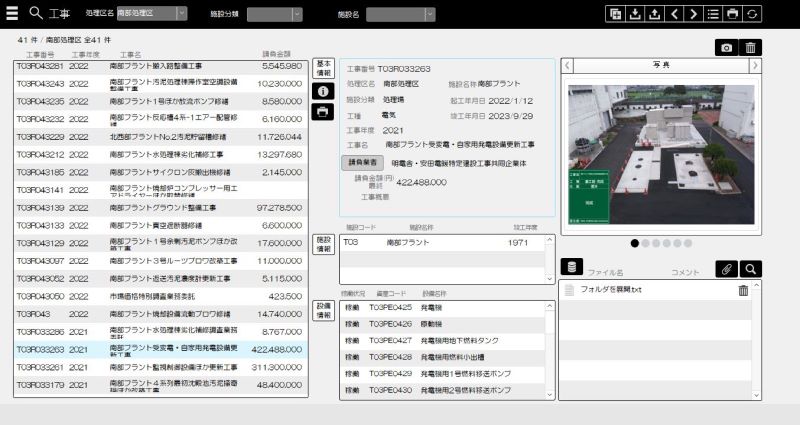Screen dimensions: 800x425
Task: Click the contract amount 422,488,000 field
Action: pos(421,182)
